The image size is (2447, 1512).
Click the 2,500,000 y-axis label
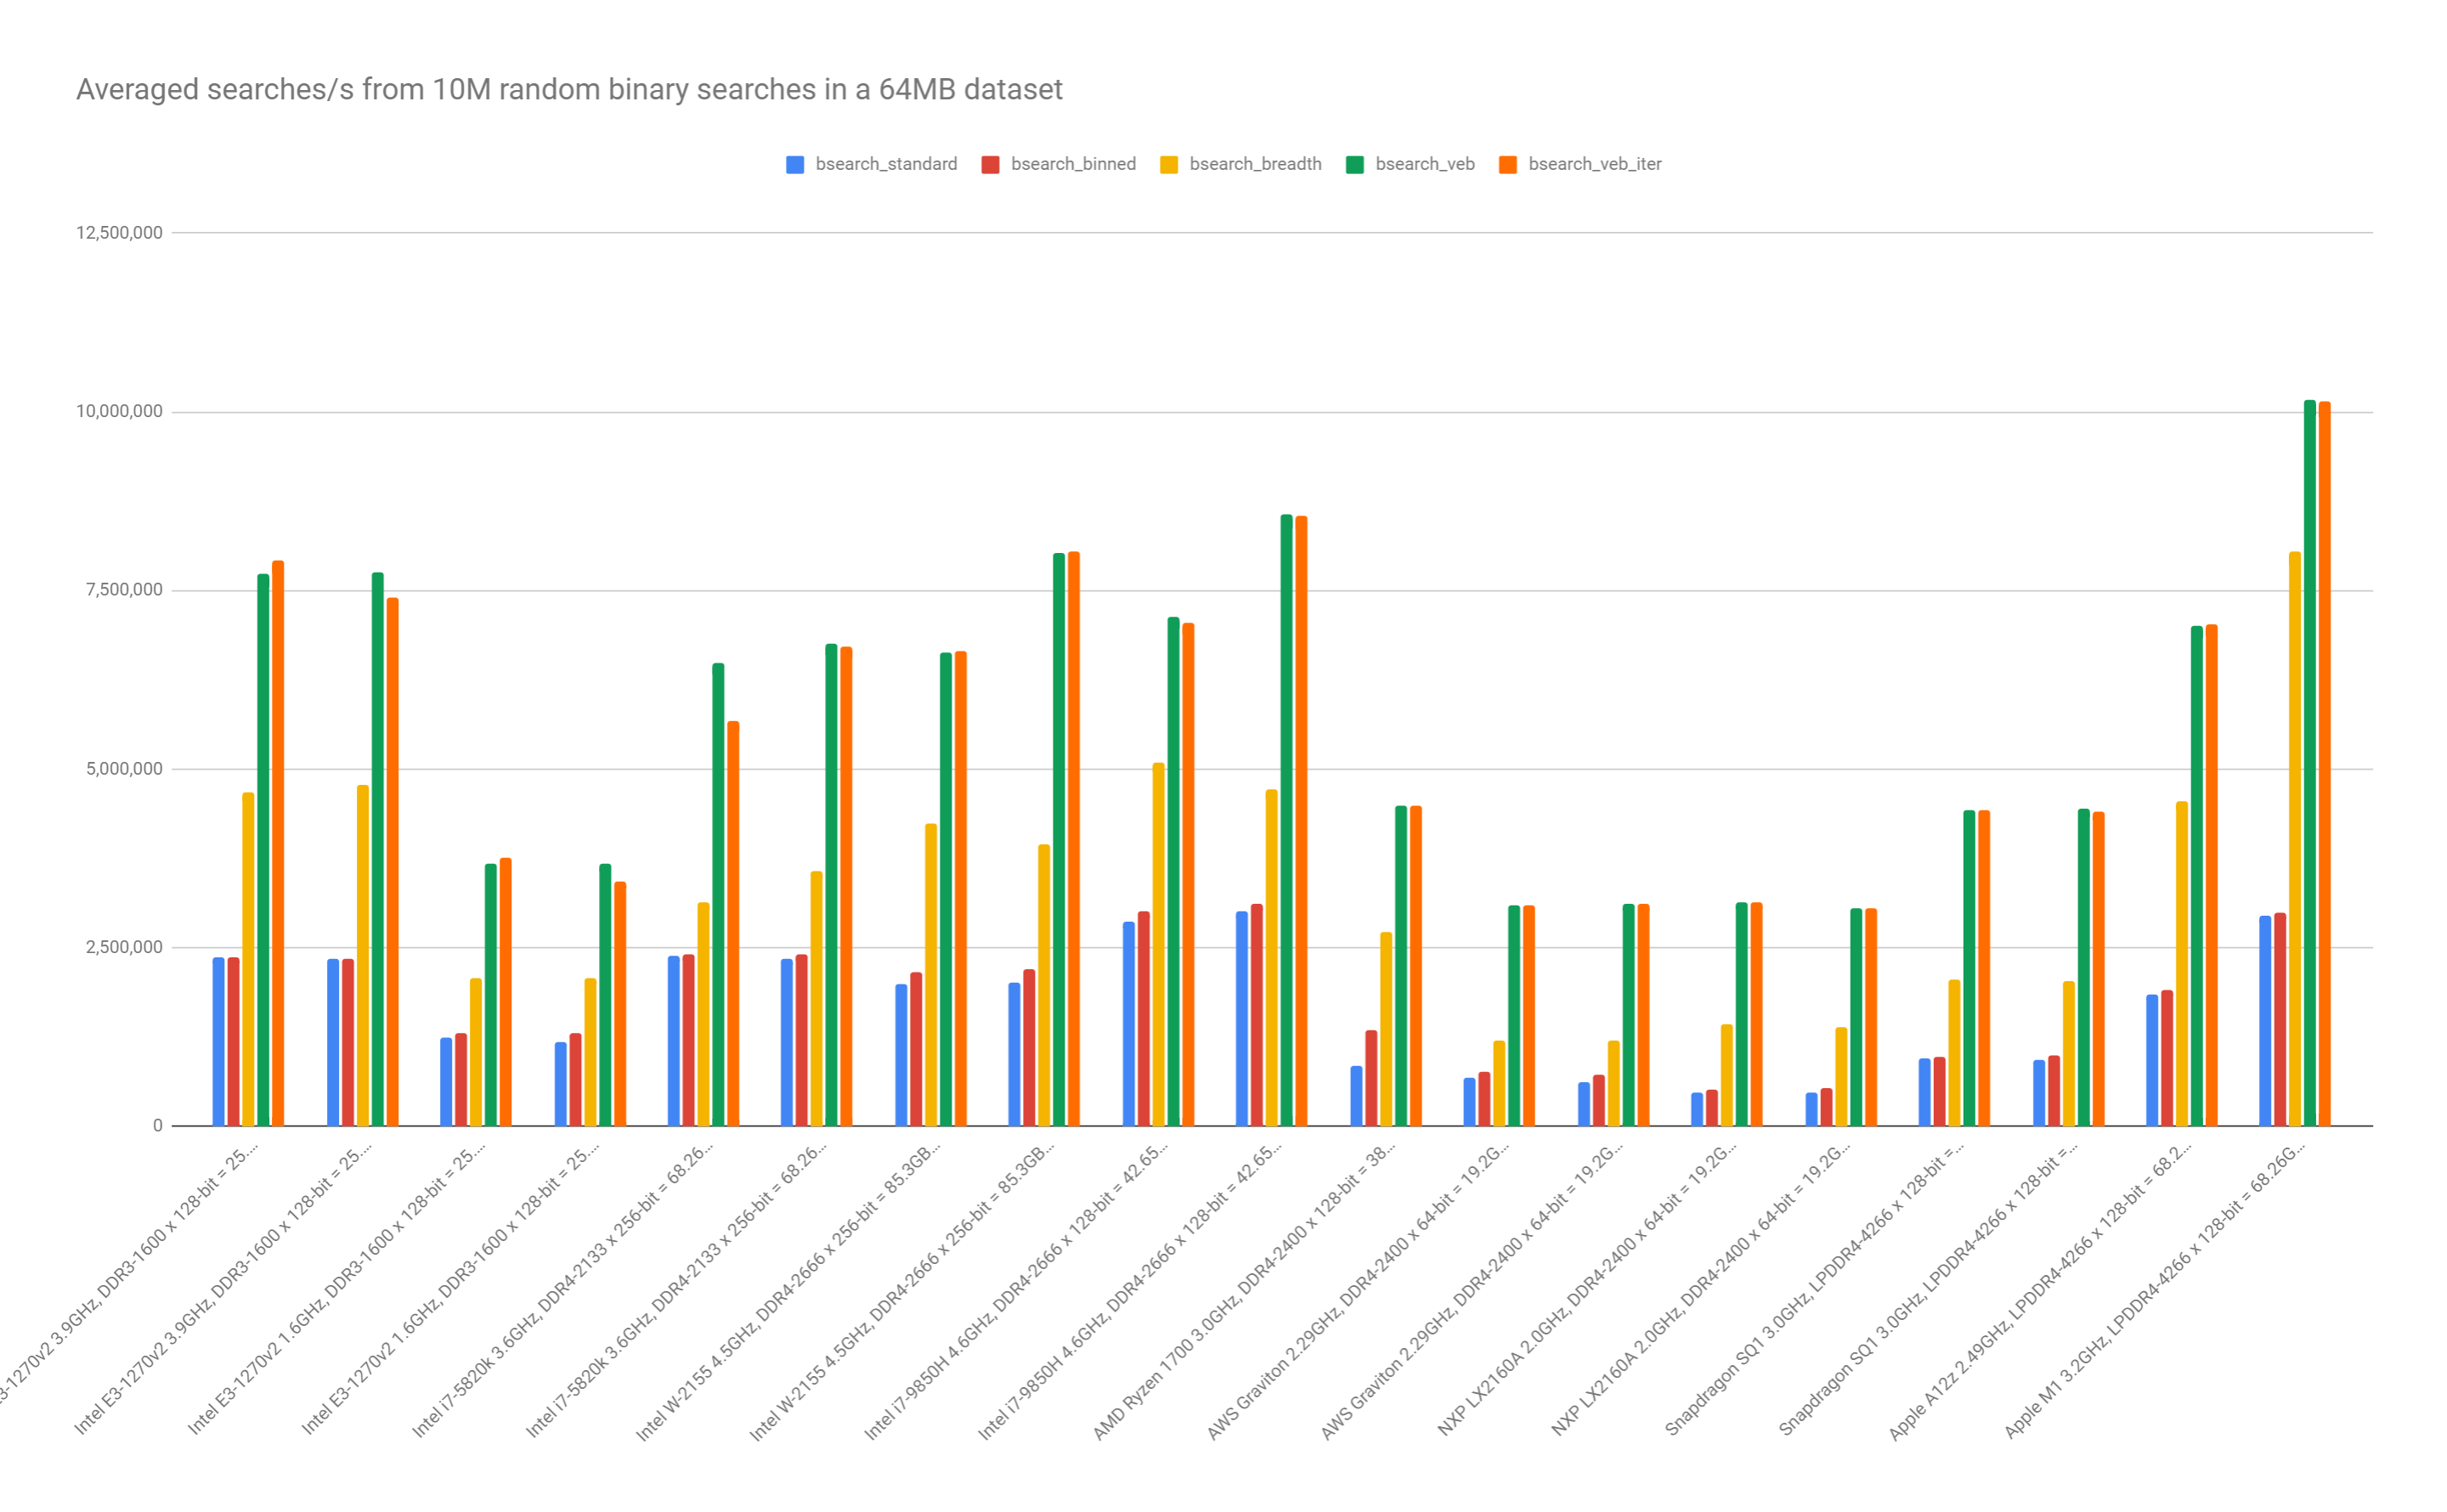point(124,947)
